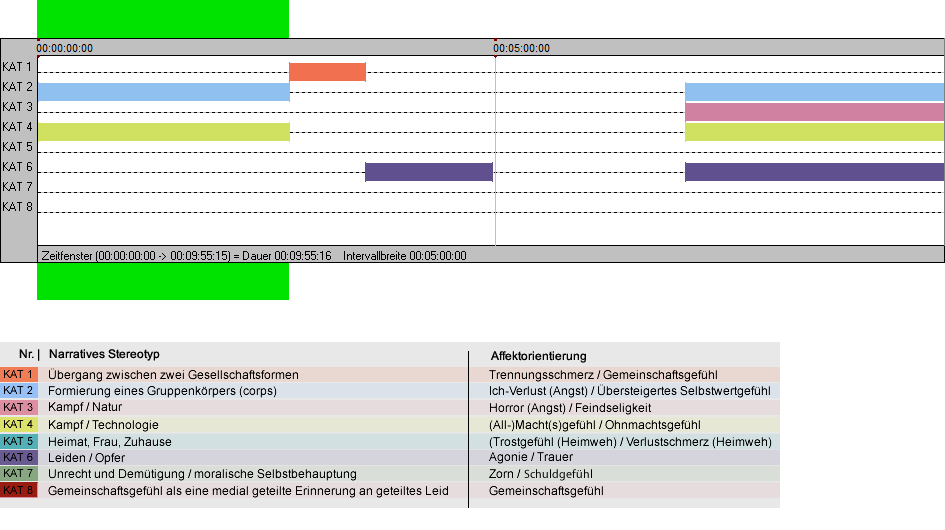Click '(All-)Macht(s)gefühl / Ohnmachtsgefühl' text

tap(594, 424)
